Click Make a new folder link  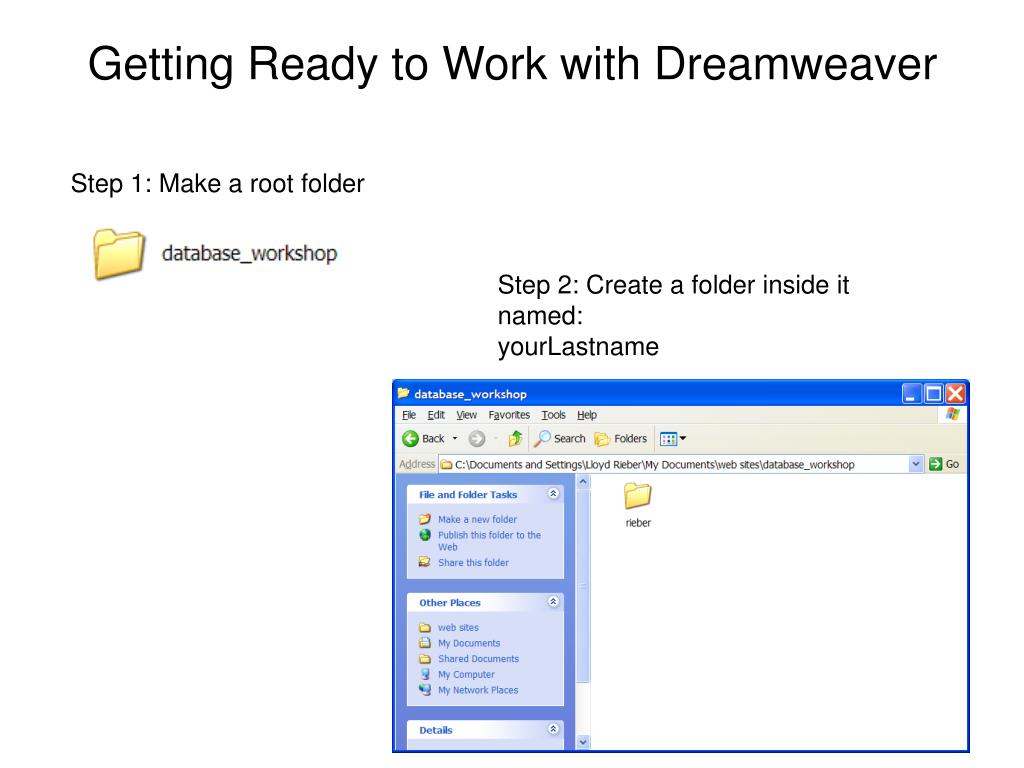(477, 519)
